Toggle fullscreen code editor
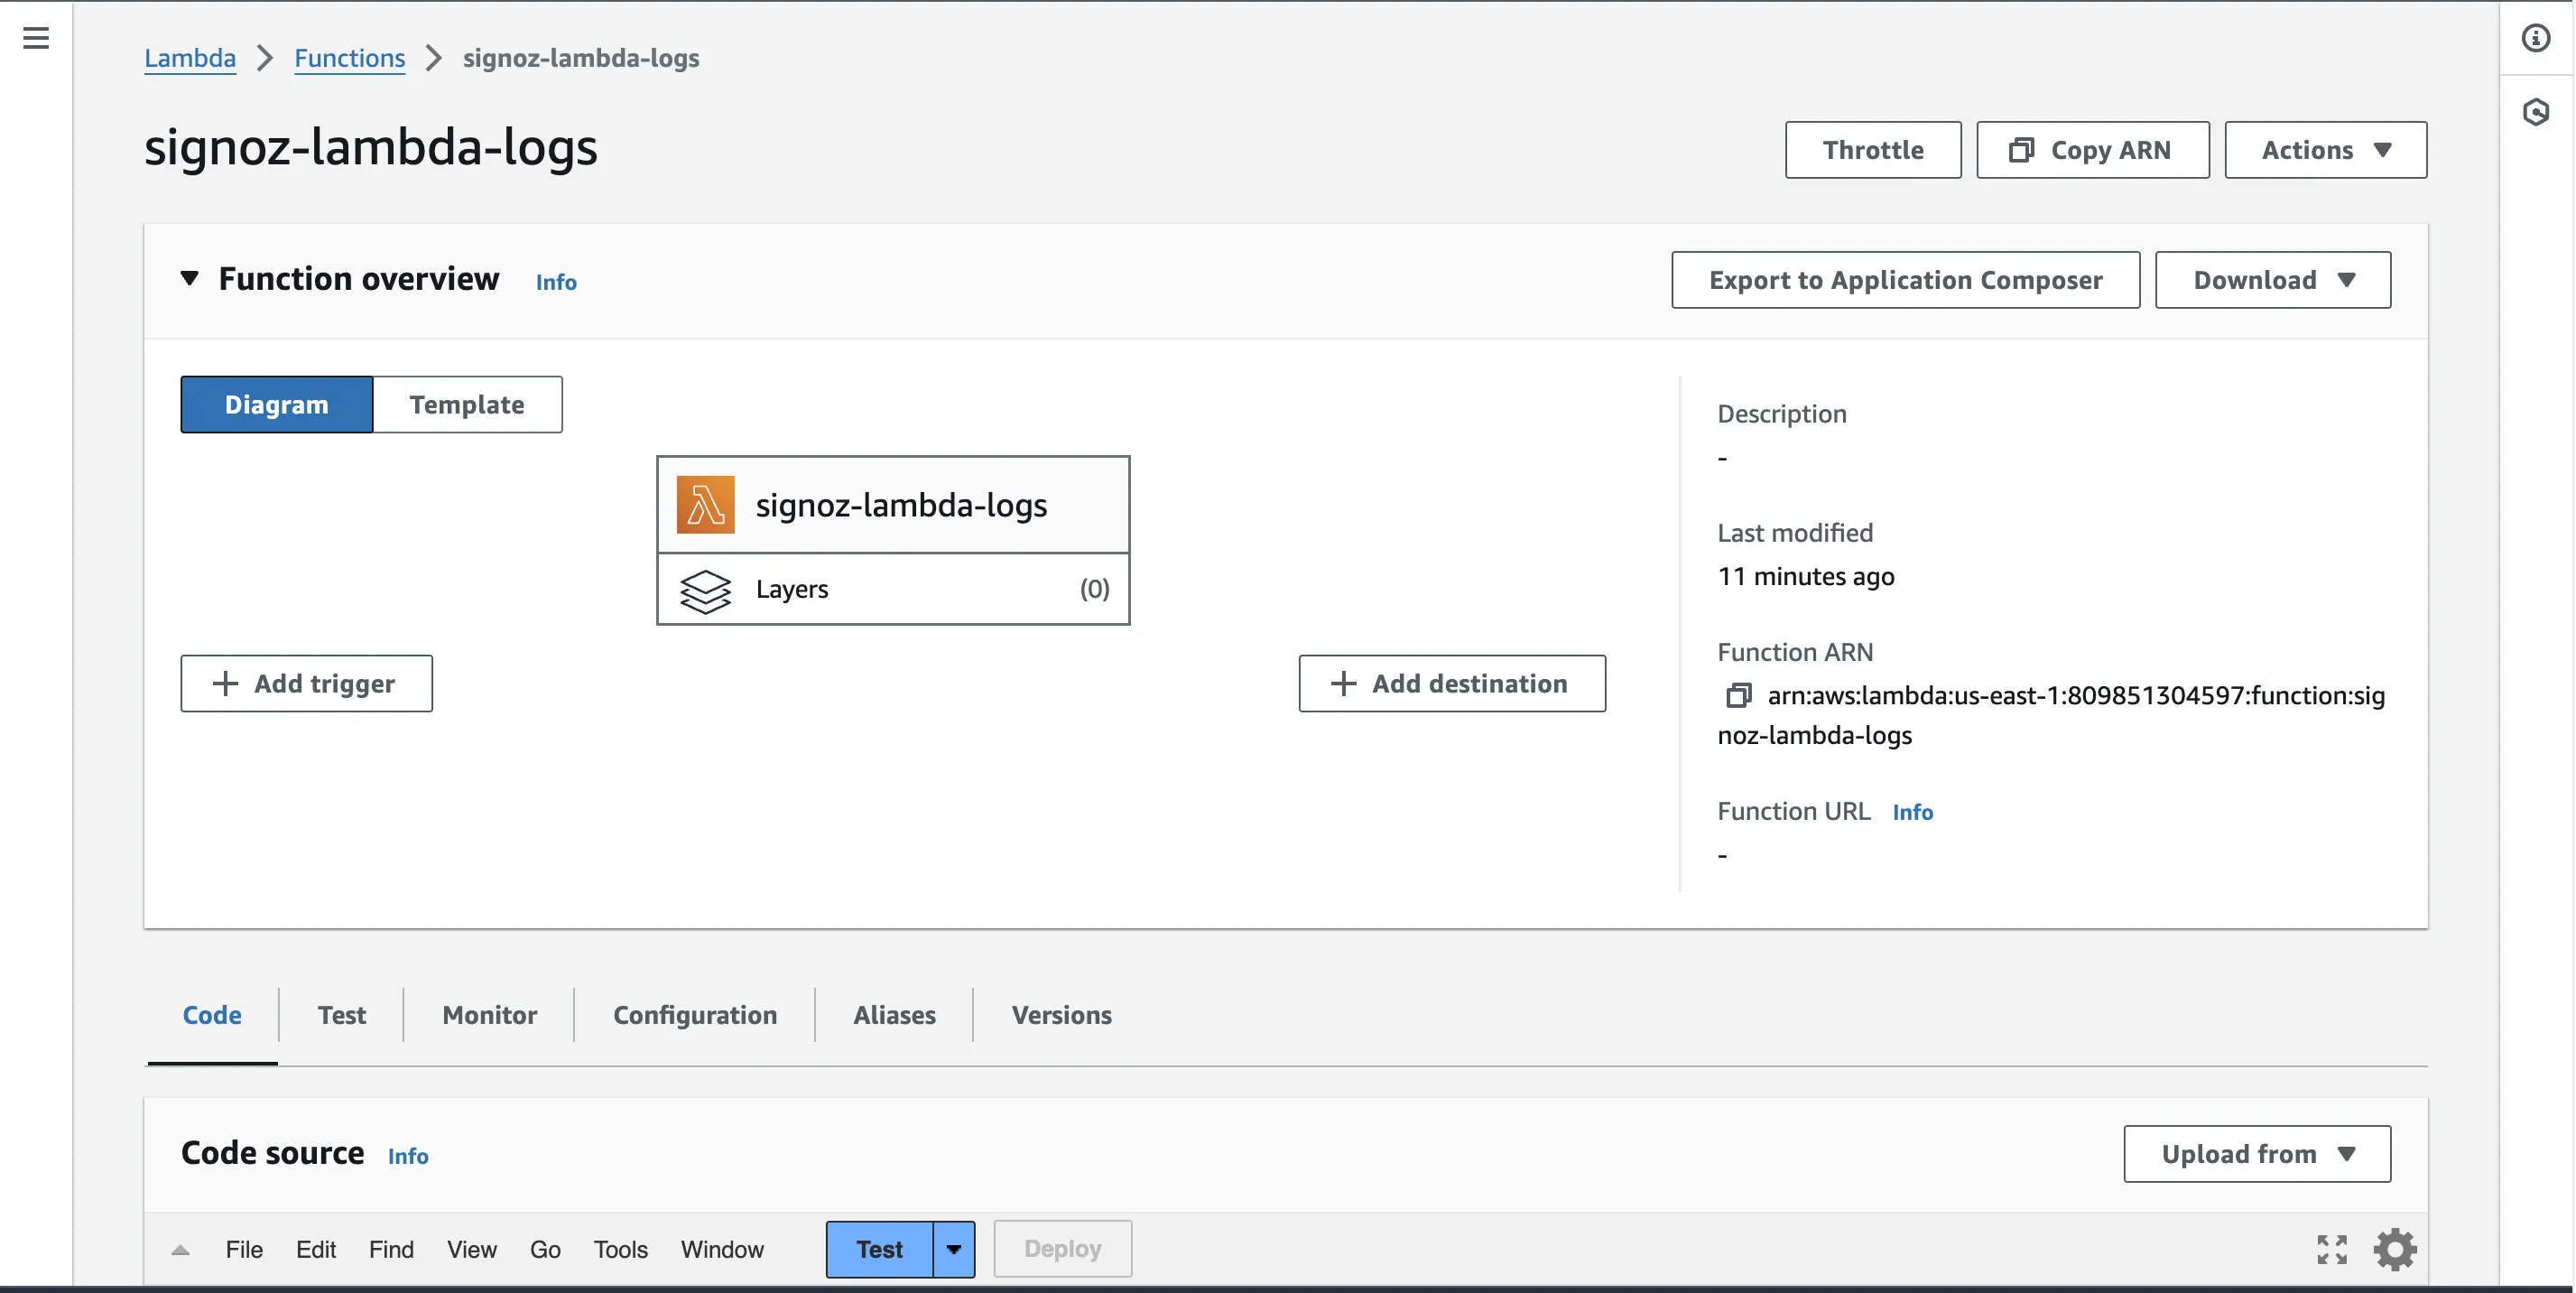 pos(2332,1249)
